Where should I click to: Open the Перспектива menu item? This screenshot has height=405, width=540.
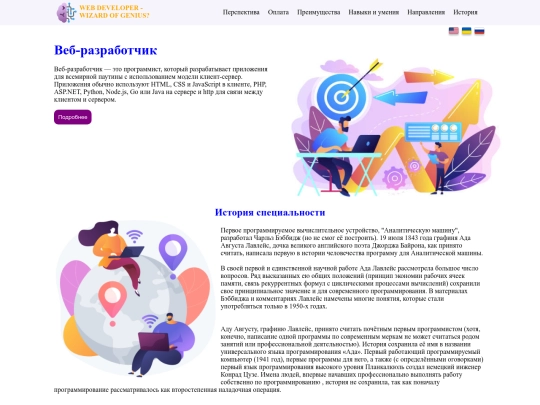pyautogui.click(x=241, y=12)
